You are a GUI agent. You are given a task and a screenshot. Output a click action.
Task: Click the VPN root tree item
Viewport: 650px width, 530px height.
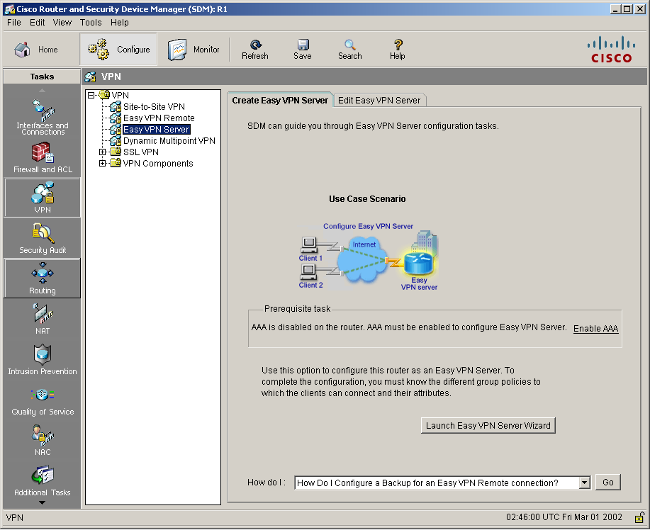coord(120,95)
